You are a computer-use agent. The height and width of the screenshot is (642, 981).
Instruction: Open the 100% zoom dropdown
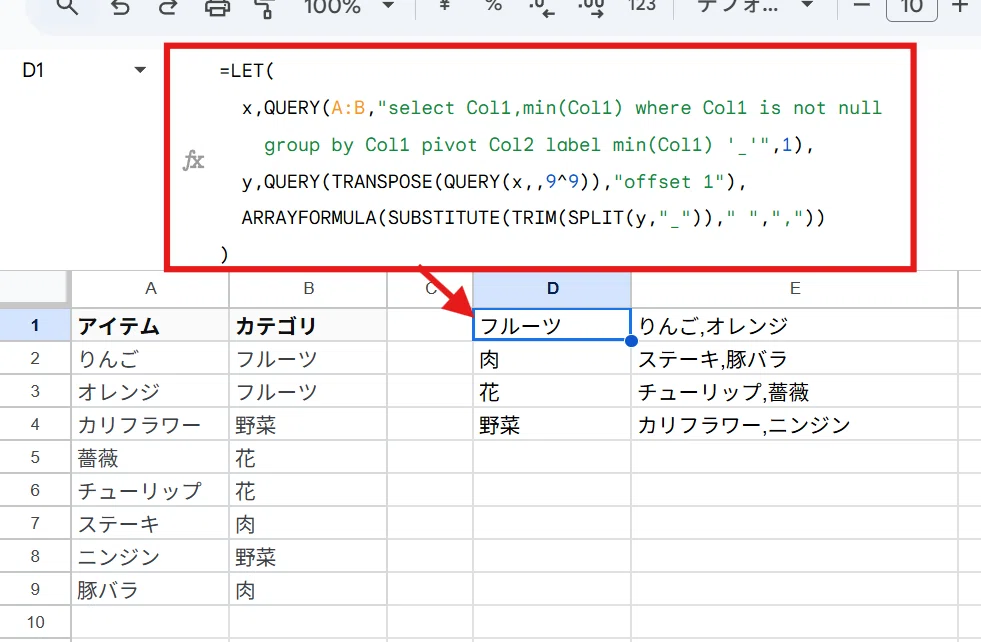point(348,6)
